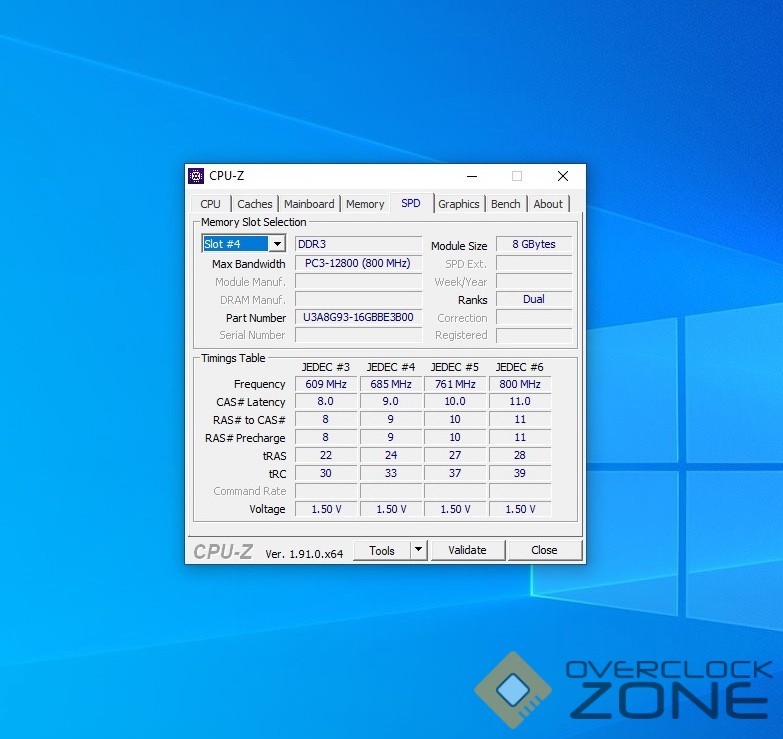Select the Mainboard tab
The image size is (783, 739).
pyautogui.click(x=309, y=204)
